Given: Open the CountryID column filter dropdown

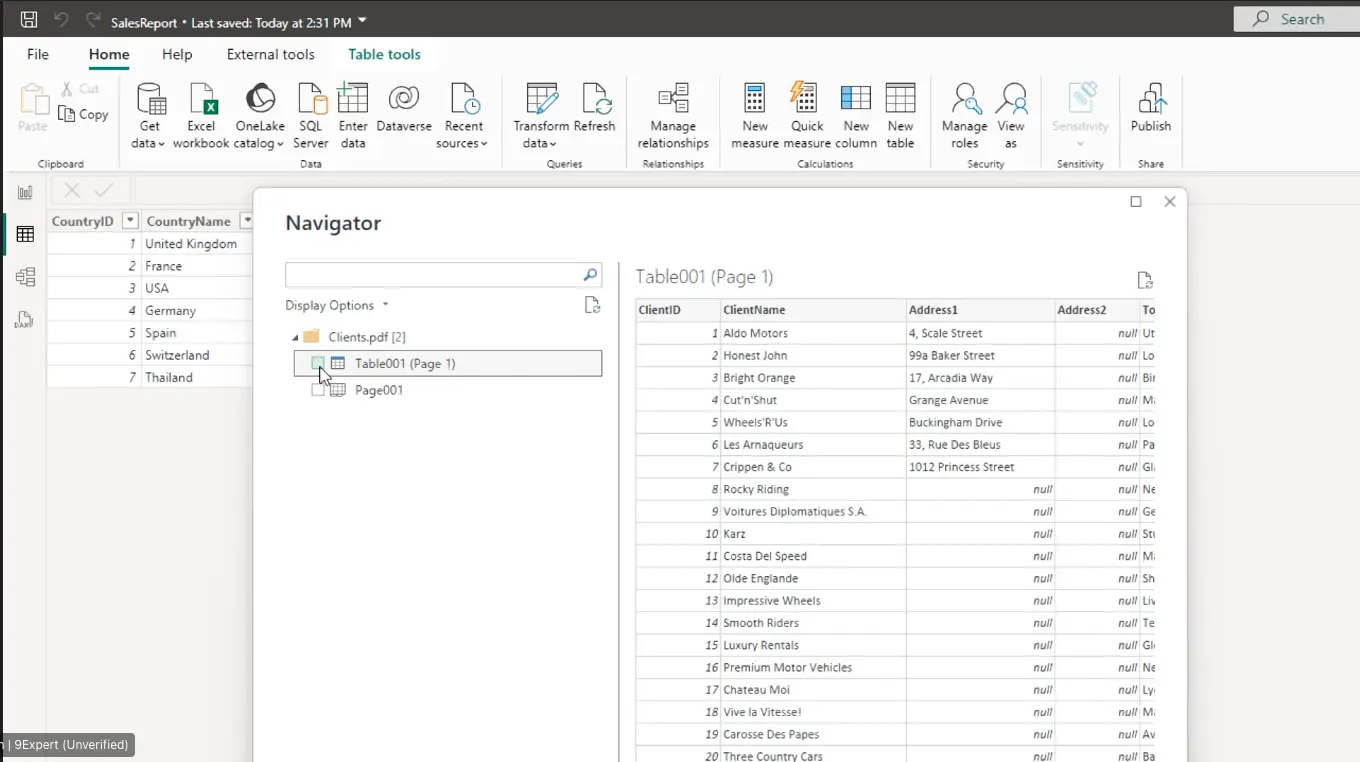Looking at the screenshot, I should click(x=129, y=221).
